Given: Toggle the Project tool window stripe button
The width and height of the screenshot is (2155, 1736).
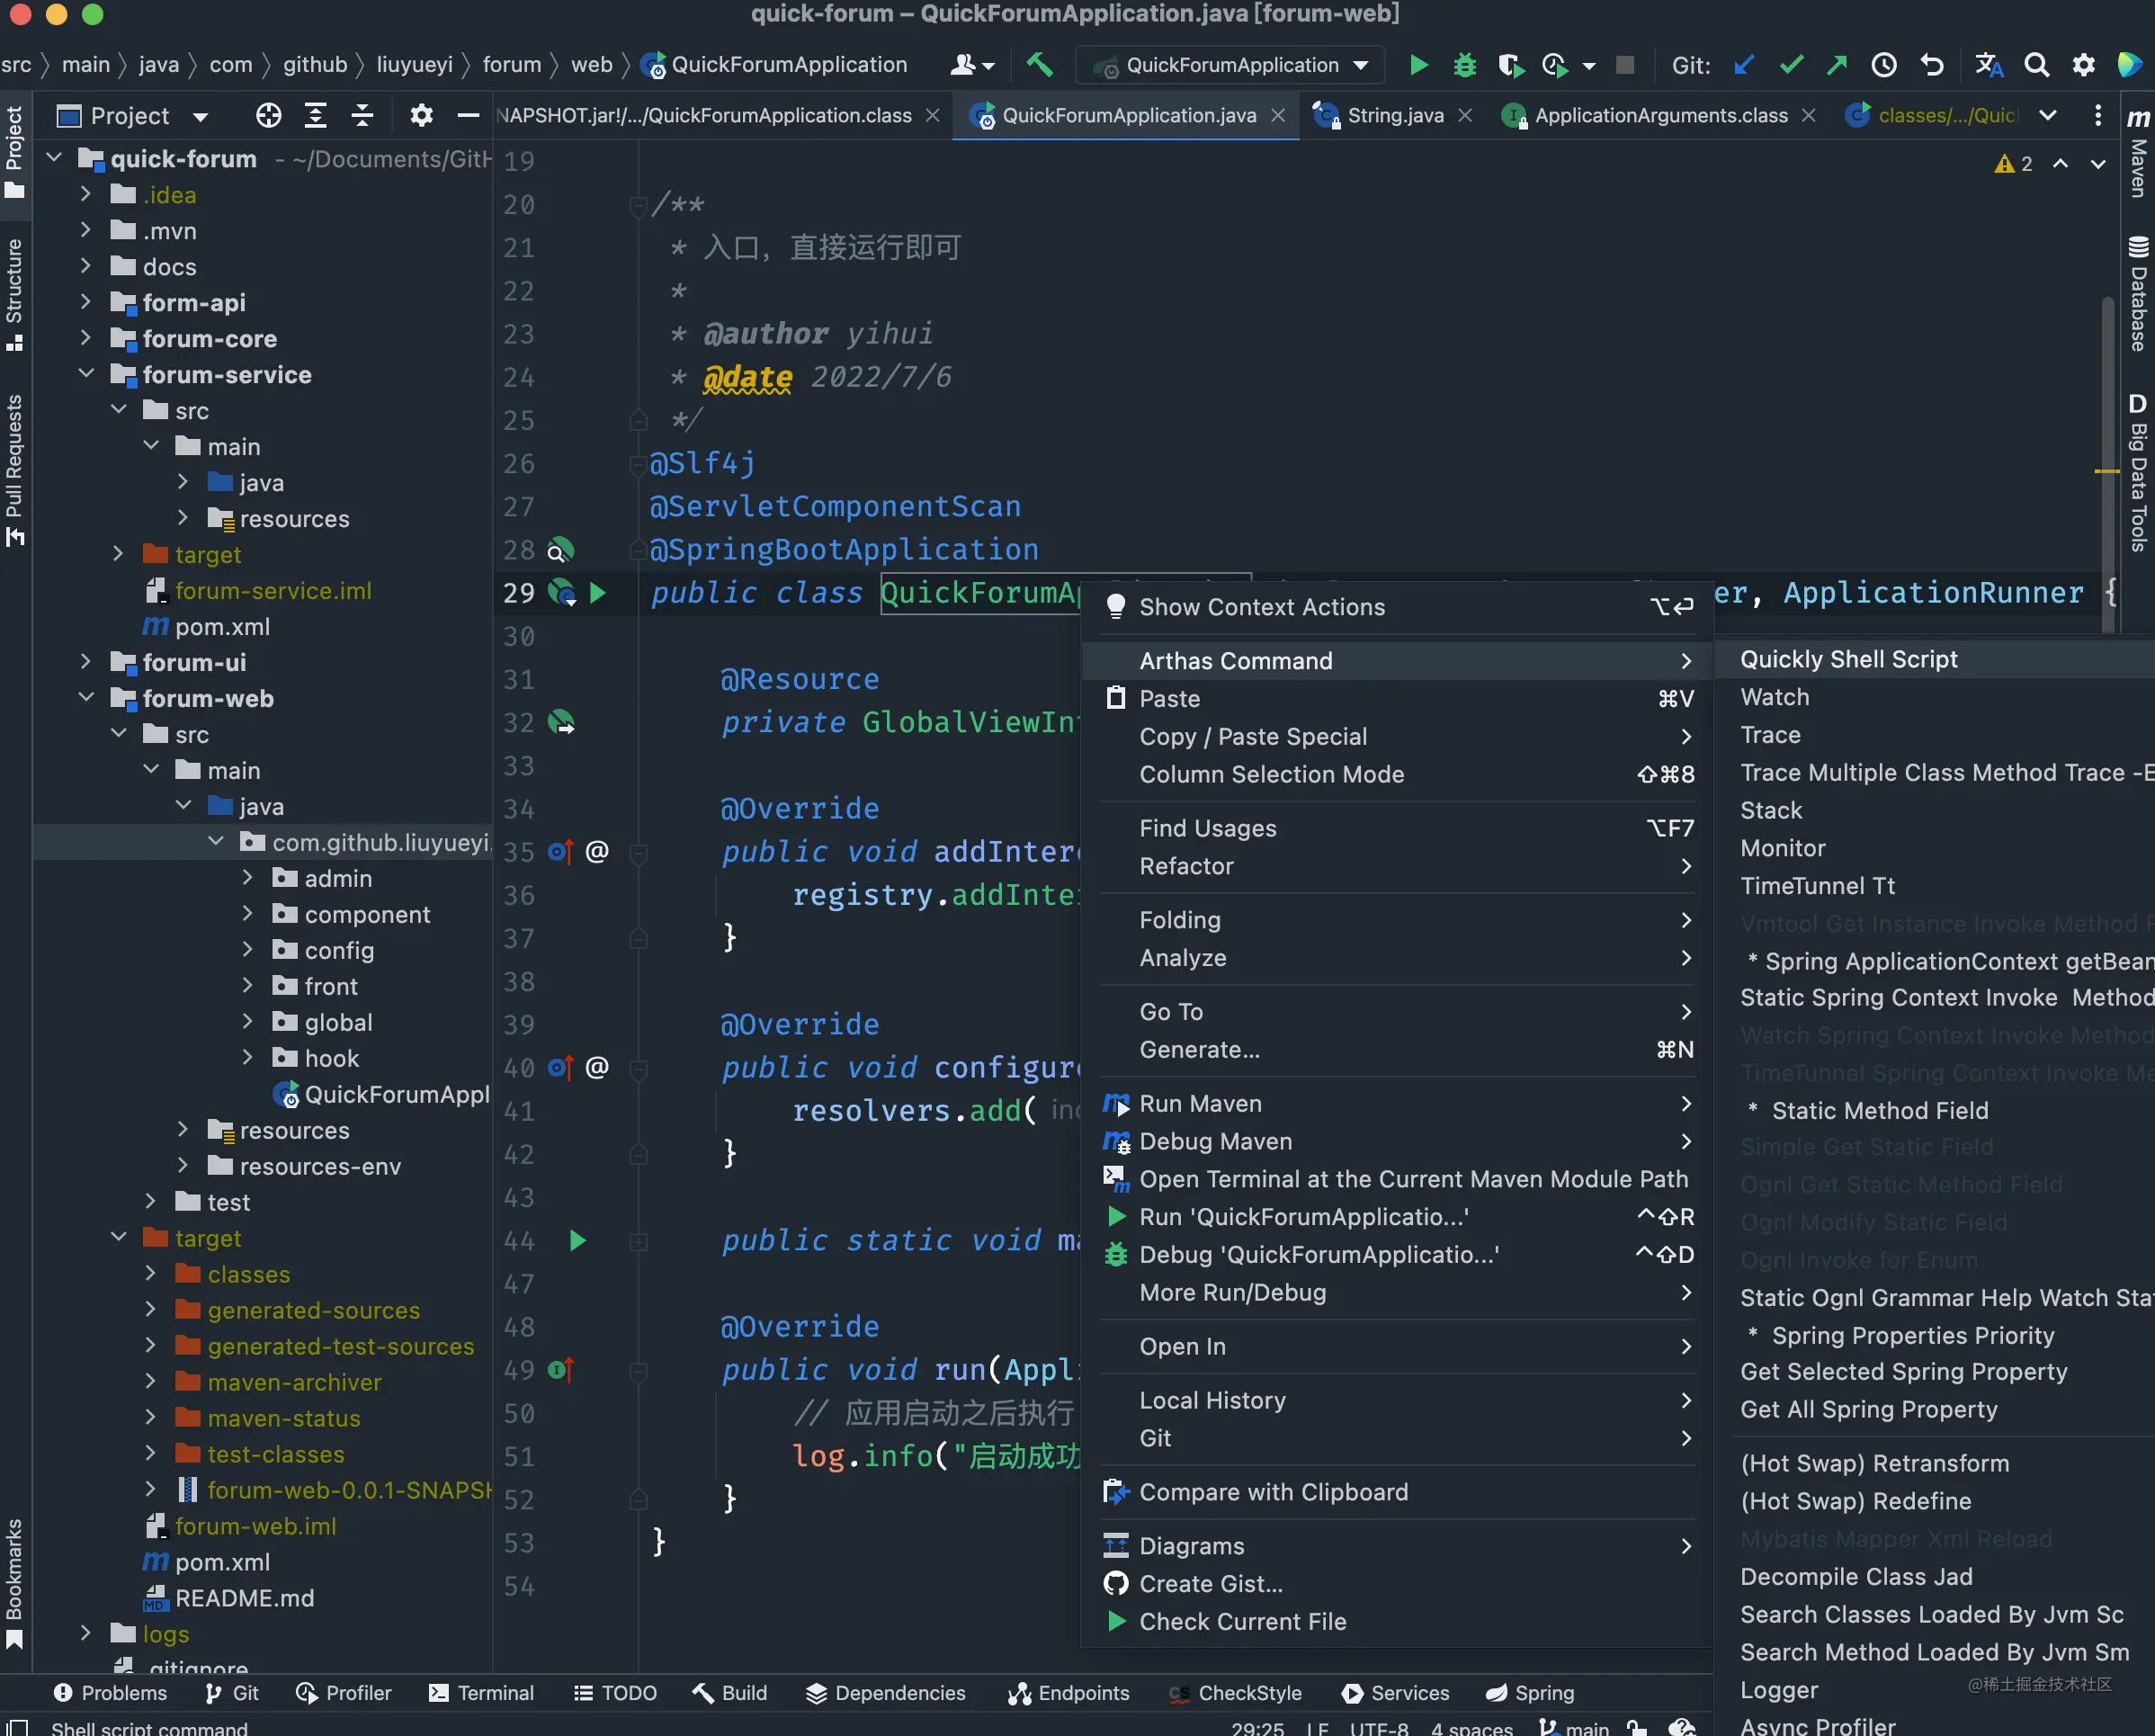Looking at the screenshot, I should [x=14, y=152].
